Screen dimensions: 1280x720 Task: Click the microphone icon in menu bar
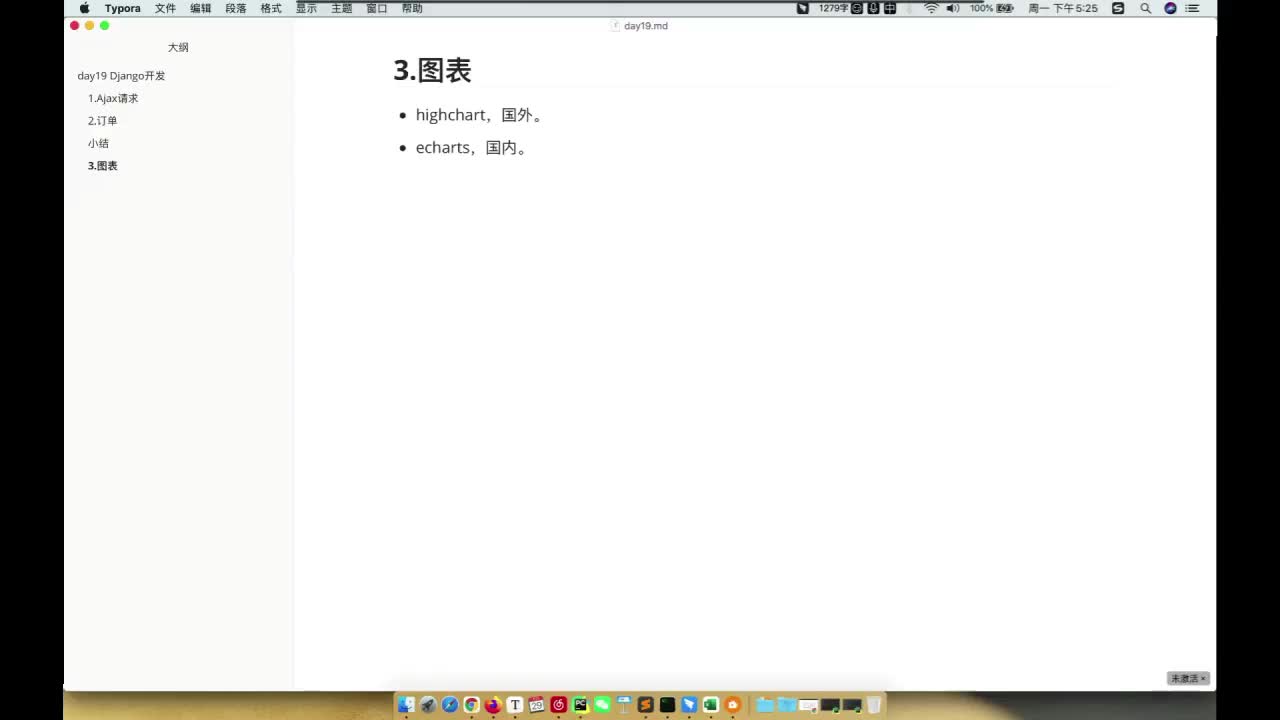click(x=873, y=8)
